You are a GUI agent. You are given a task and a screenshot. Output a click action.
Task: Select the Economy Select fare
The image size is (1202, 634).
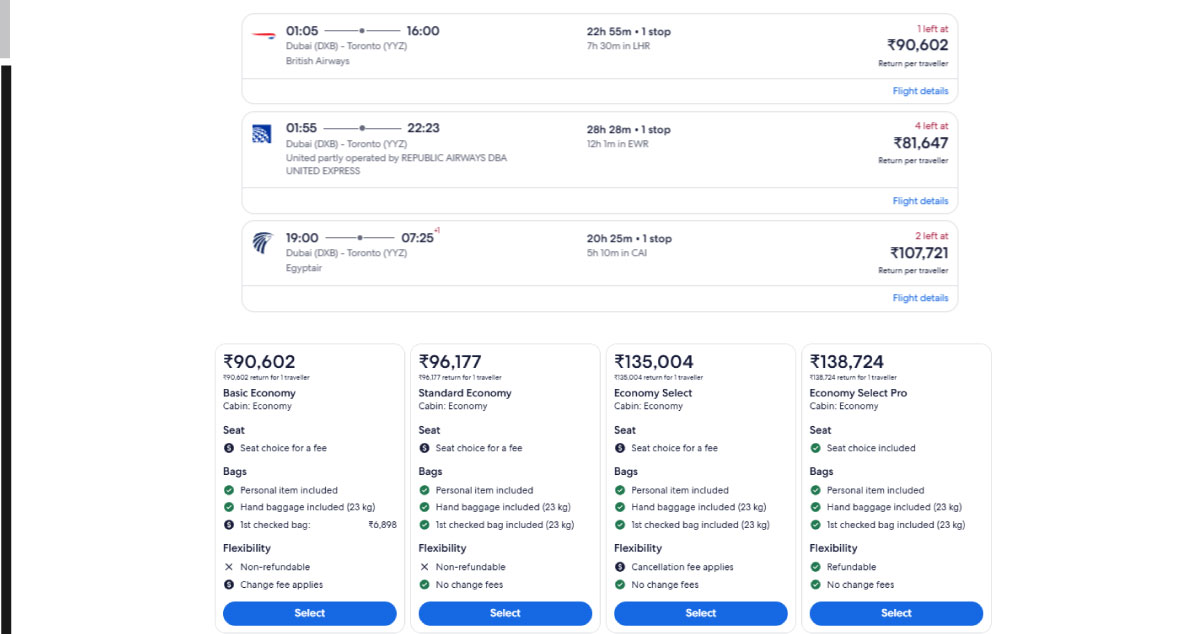coord(700,613)
